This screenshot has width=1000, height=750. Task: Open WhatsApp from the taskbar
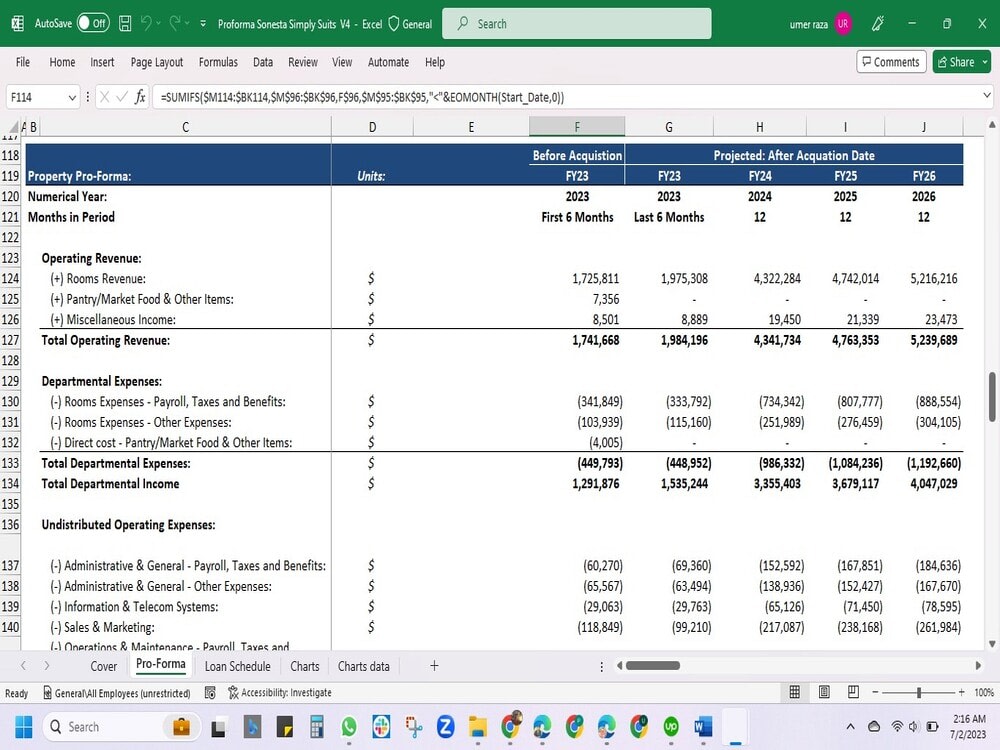(349, 727)
